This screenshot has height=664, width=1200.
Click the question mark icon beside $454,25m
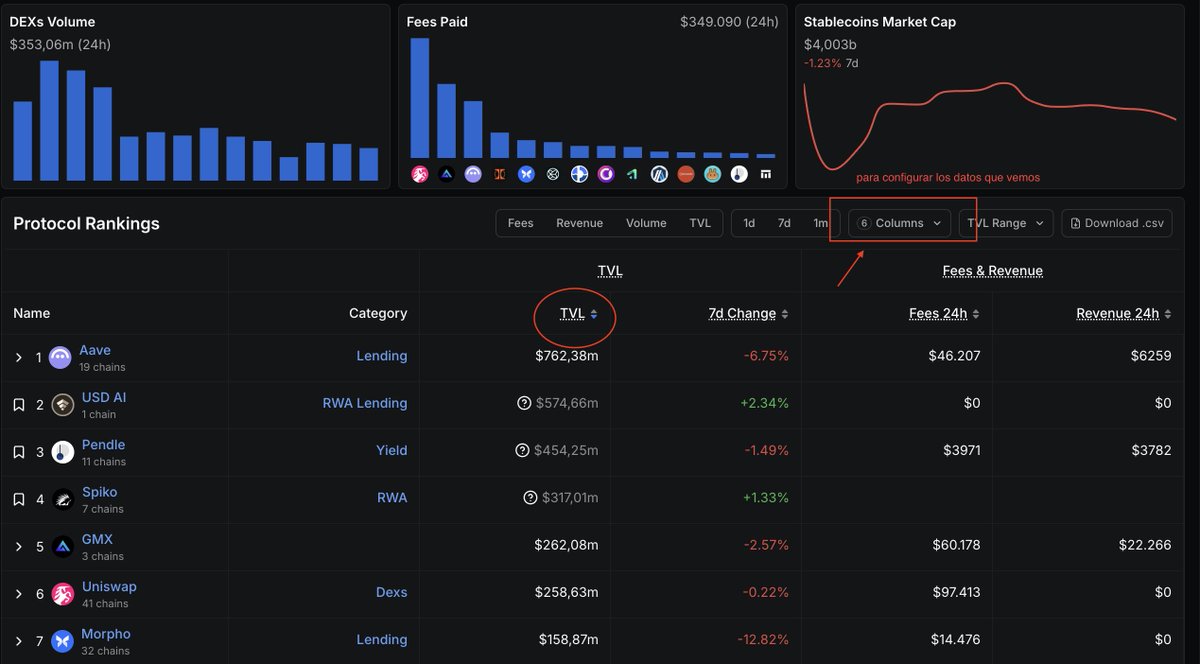click(x=522, y=451)
